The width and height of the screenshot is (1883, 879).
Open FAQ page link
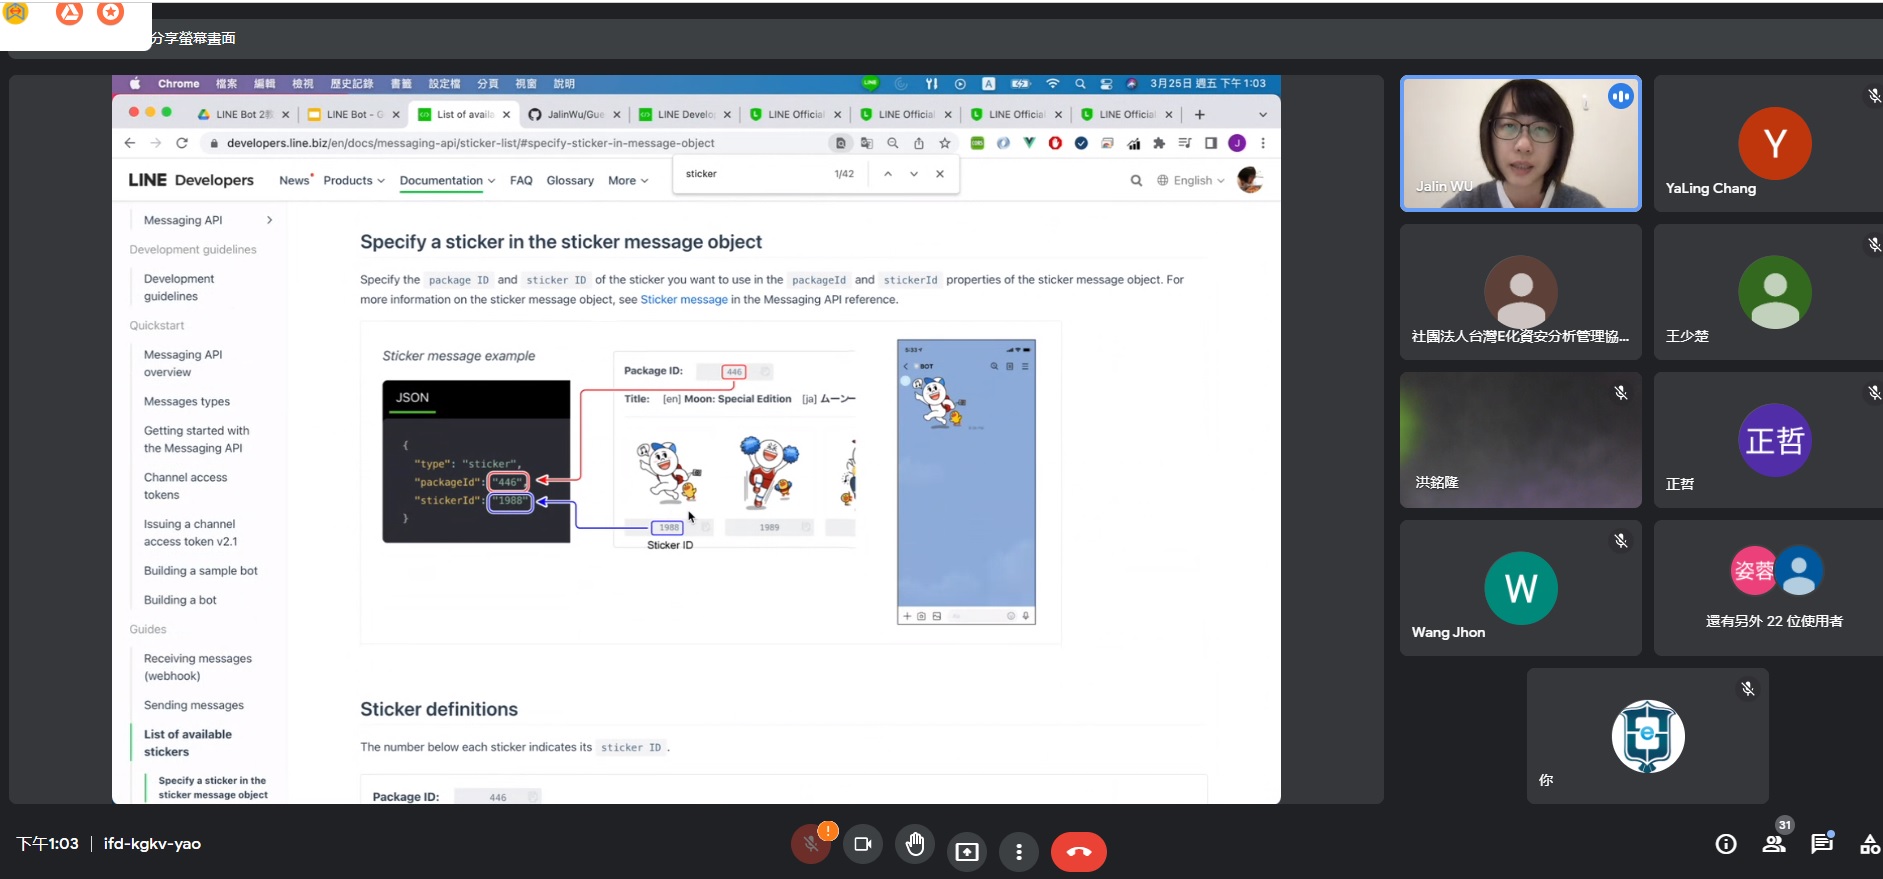tap(521, 181)
